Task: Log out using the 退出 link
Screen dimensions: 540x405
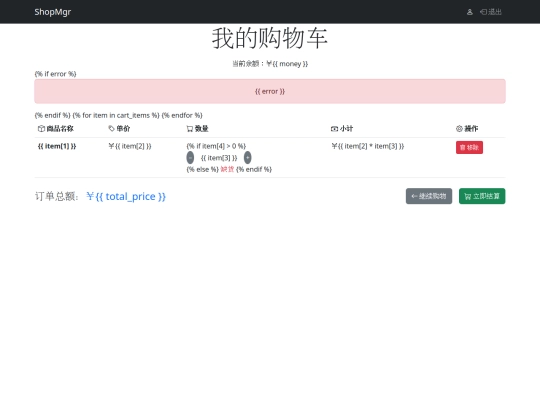Action: pos(491,12)
